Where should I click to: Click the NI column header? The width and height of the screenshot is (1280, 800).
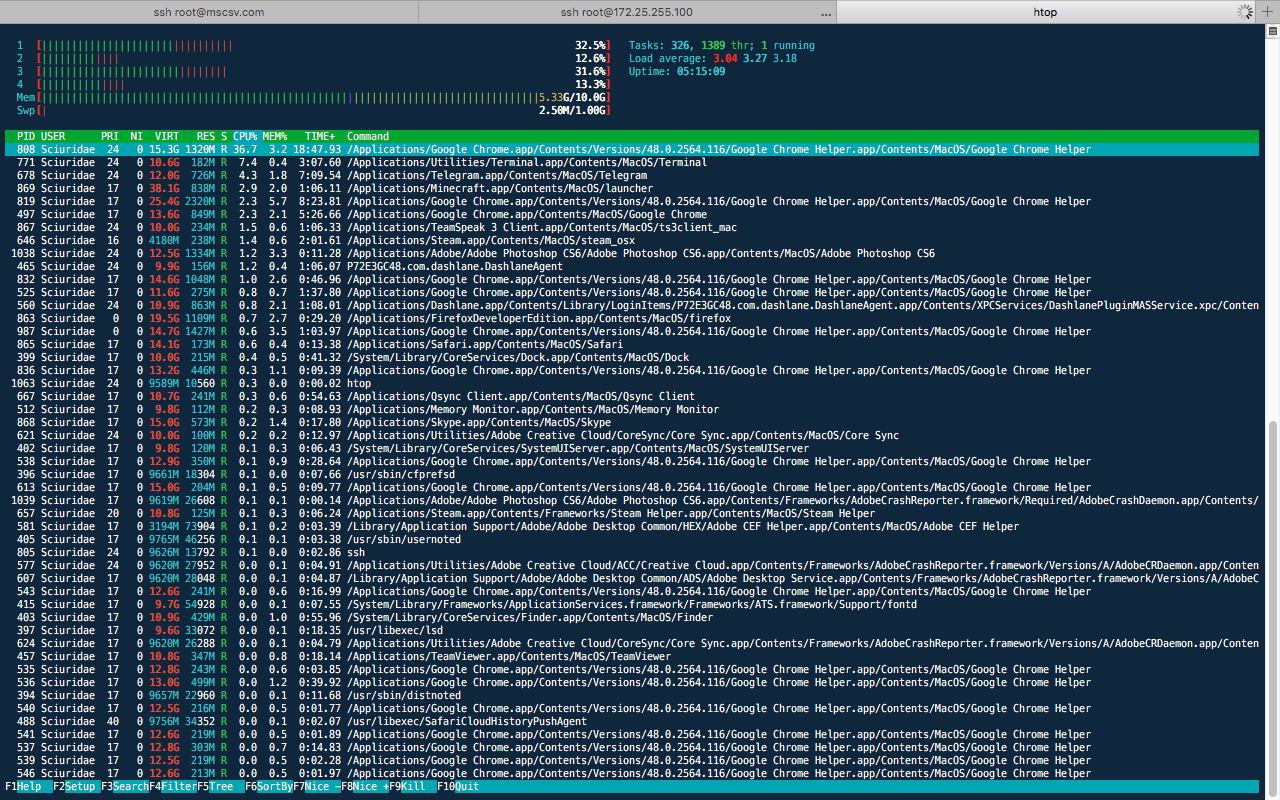click(137, 137)
